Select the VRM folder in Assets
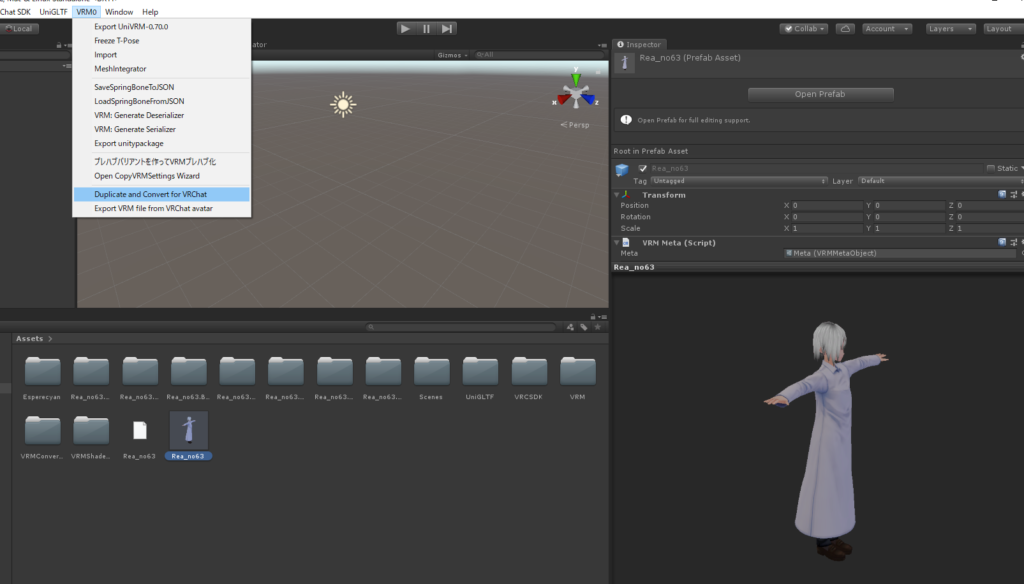Viewport: 1024px width, 584px height. 577,378
